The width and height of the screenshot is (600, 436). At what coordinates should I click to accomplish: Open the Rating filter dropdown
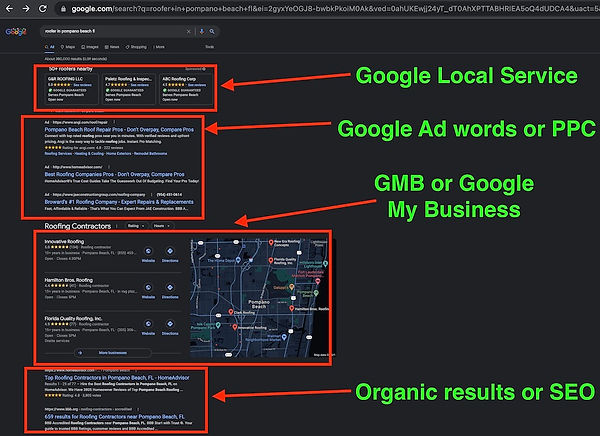click(136, 226)
